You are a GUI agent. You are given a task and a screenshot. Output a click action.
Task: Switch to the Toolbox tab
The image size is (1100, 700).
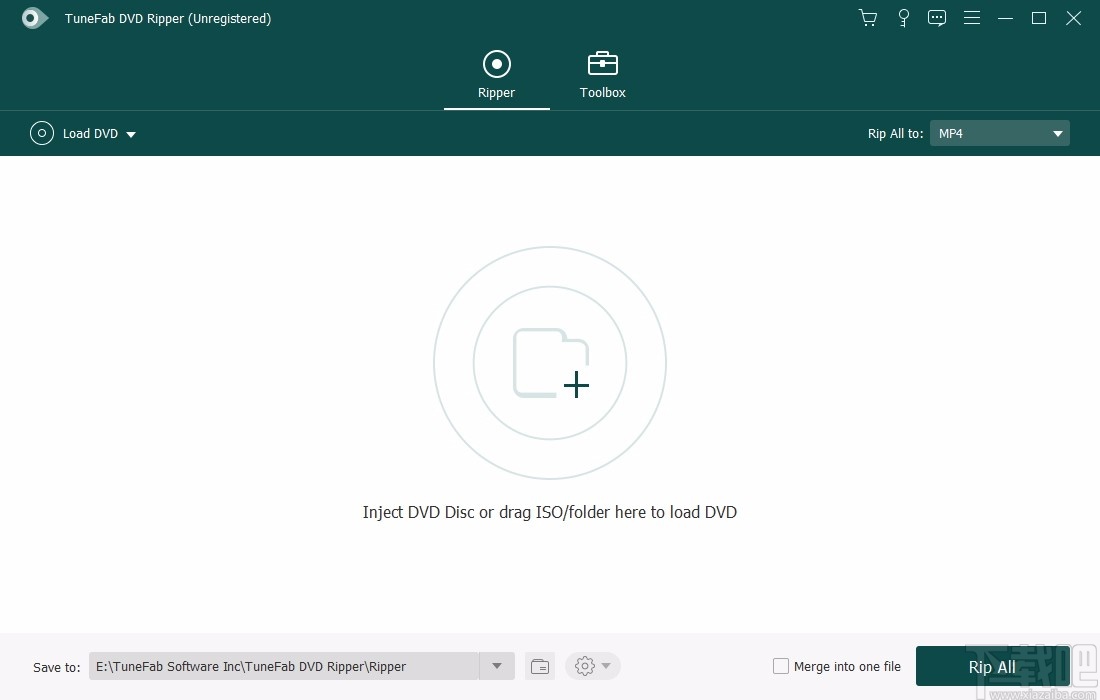(x=602, y=73)
